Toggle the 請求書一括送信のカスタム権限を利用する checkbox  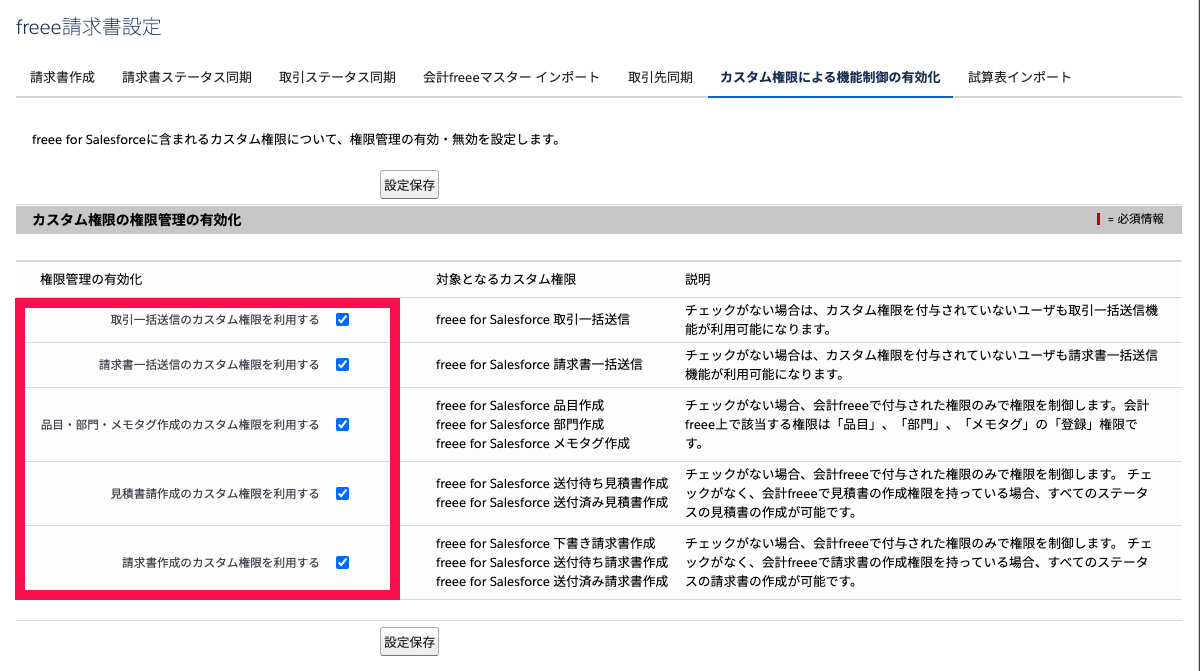coord(343,365)
